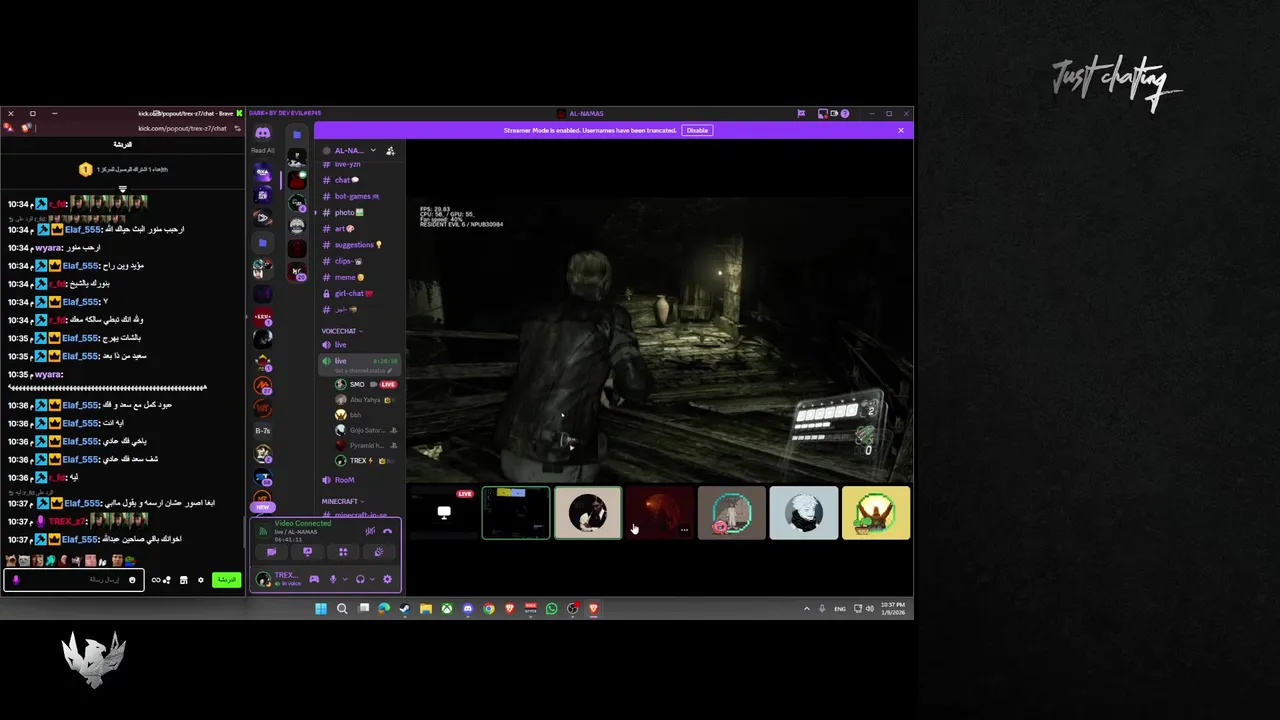Screen dimensions: 1280x720
Task: Open activities button in voice panel
Action: 343,552
